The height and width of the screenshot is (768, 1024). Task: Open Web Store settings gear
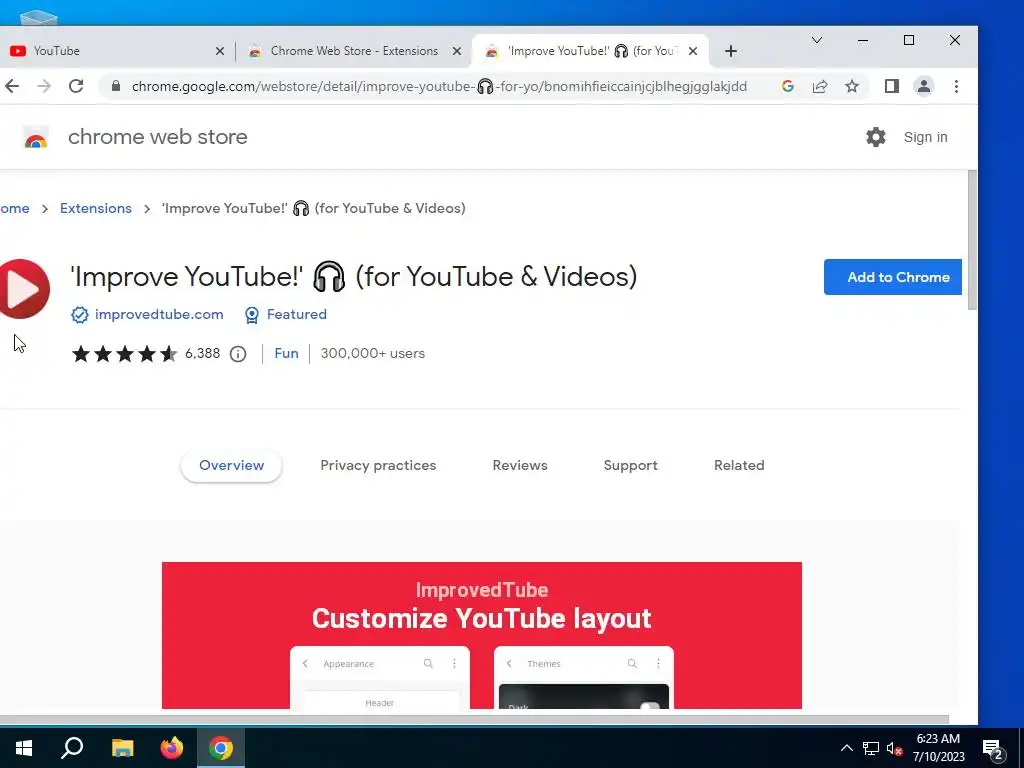pyautogui.click(x=876, y=137)
